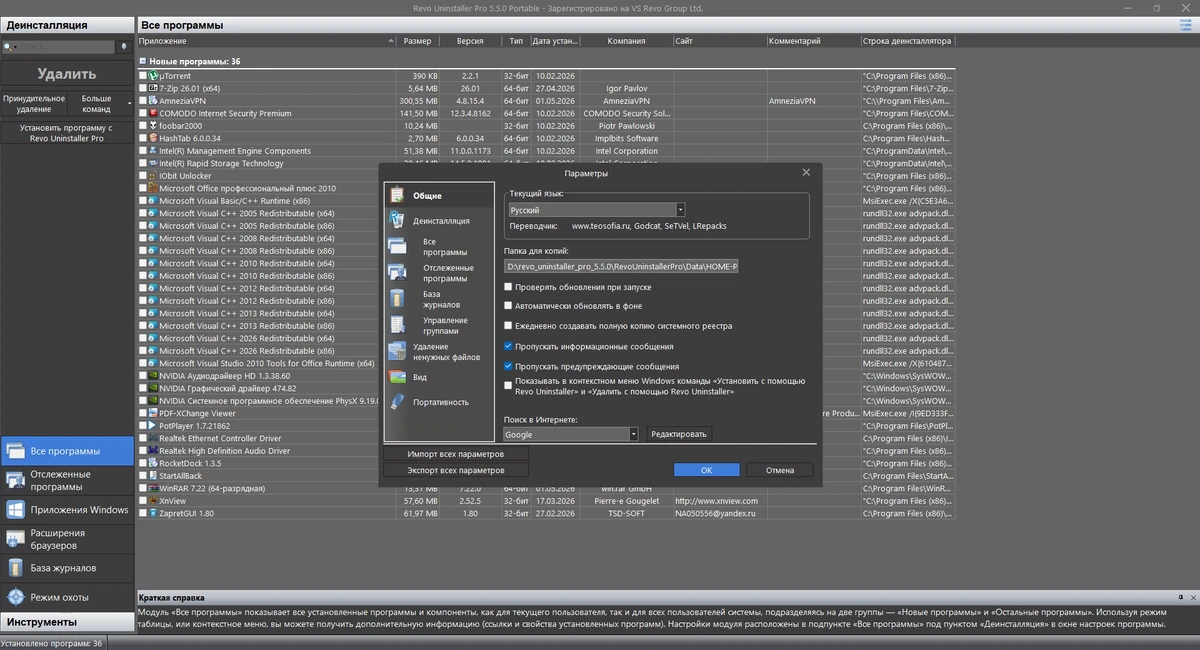Uncheck Пропускать информационные сообщения
Viewport: 1200px width, 650px height.
pyautogui.click(x=509, y=346)
